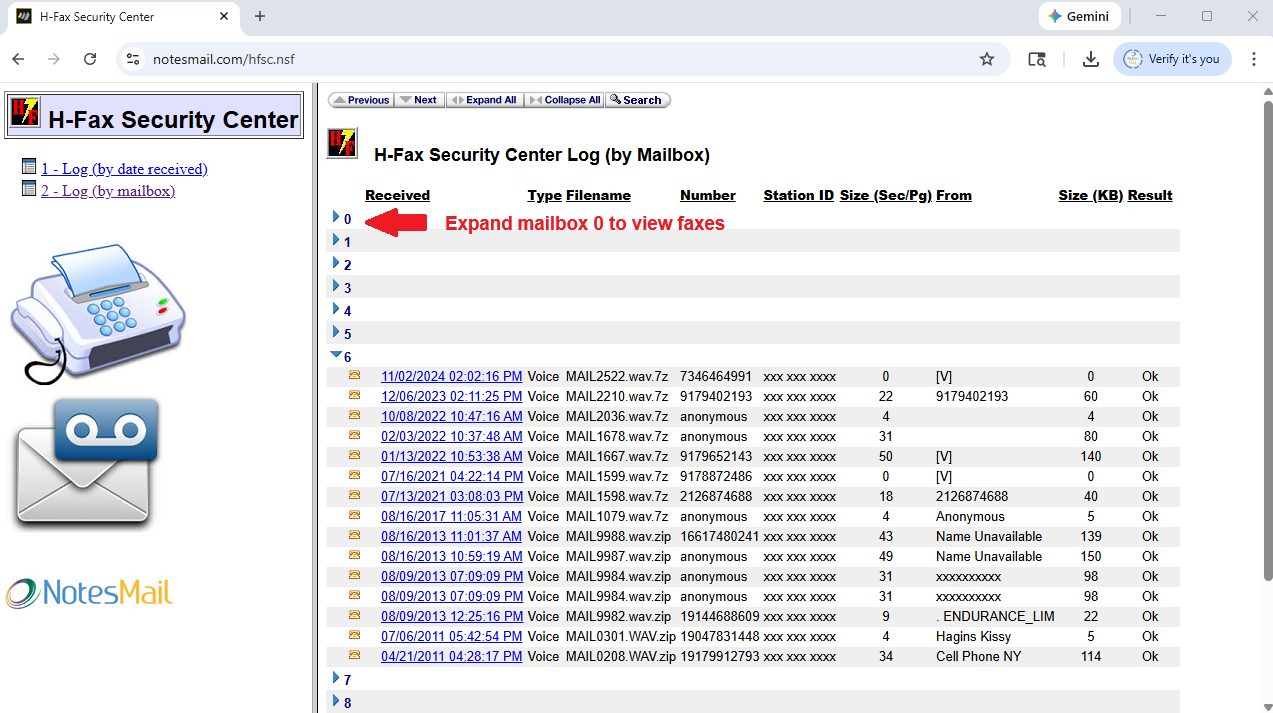Expand mailbox 0 triangle
Viewport: 1273px width, 713px height.
pyautogui.click(x=336, y=217)
